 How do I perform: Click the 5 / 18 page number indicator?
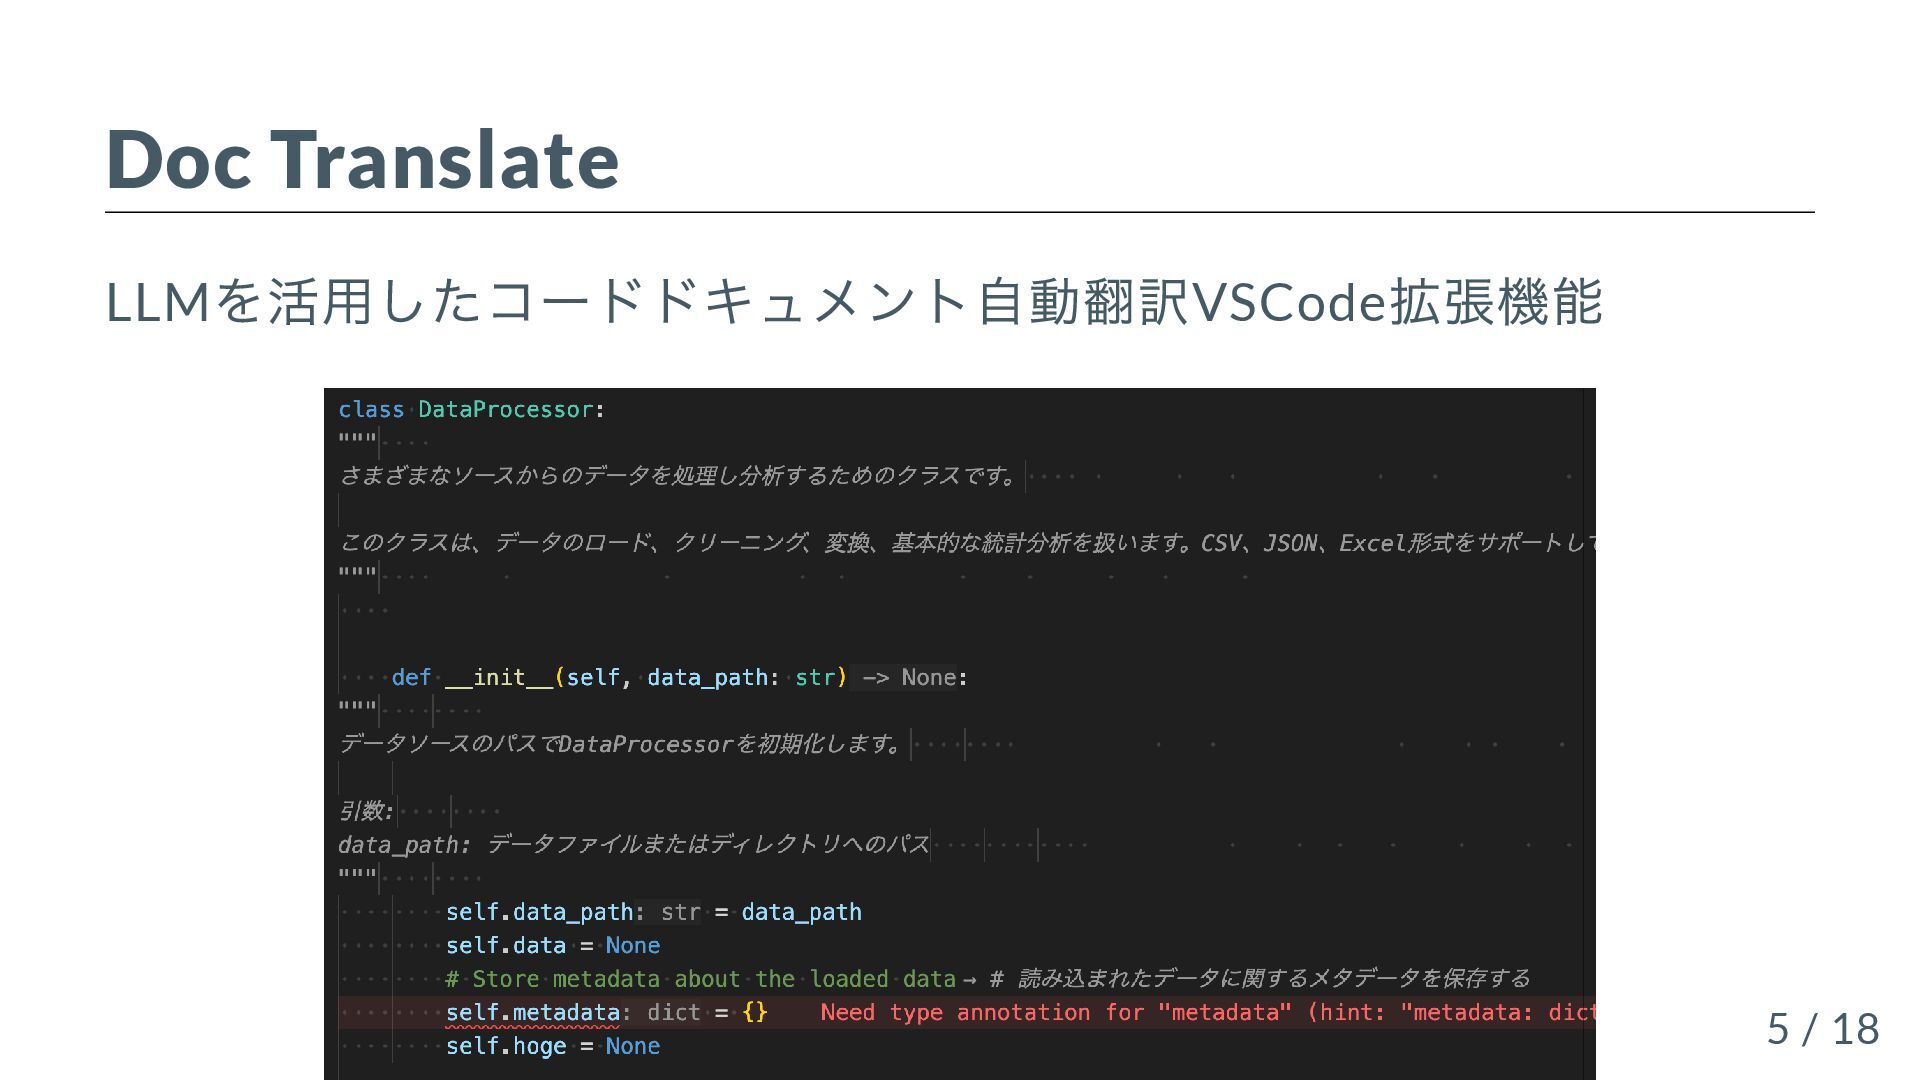click(1822, 1029)
